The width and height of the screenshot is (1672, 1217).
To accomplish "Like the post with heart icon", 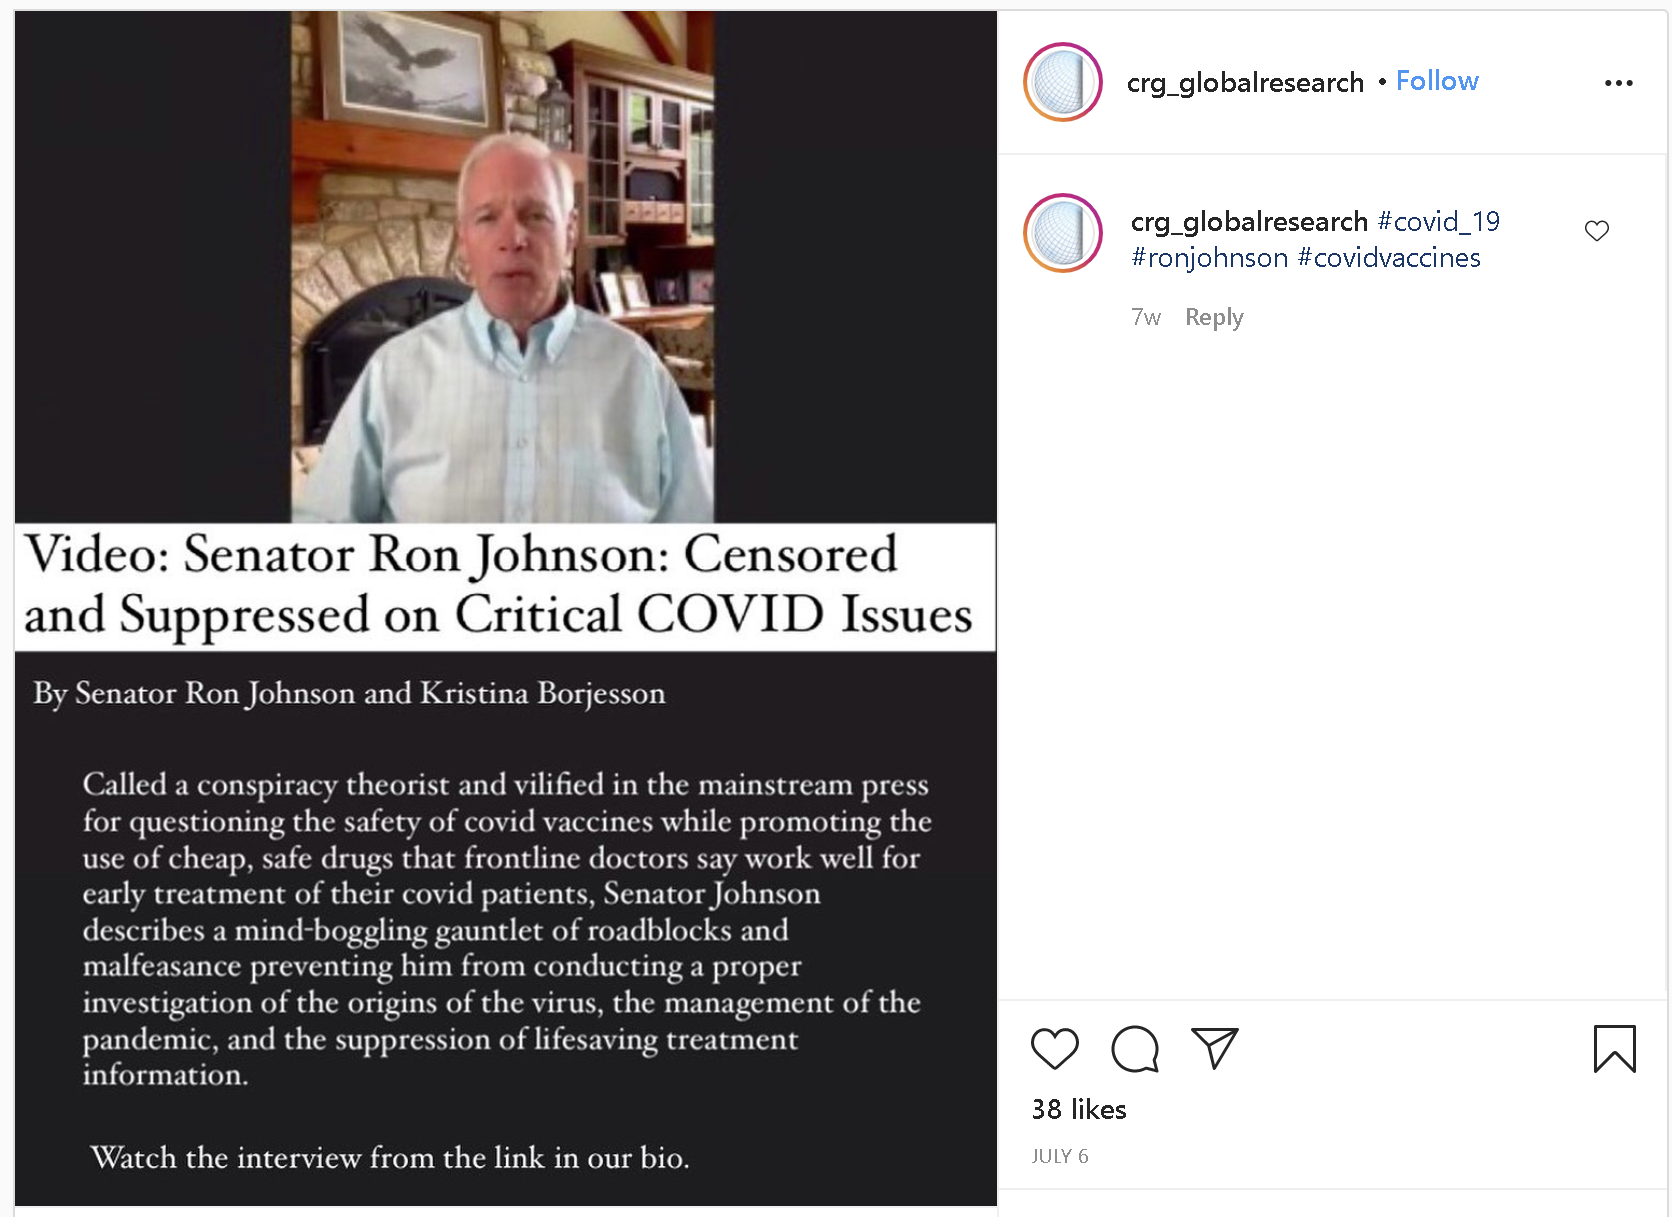I will click(1054, 1049).
